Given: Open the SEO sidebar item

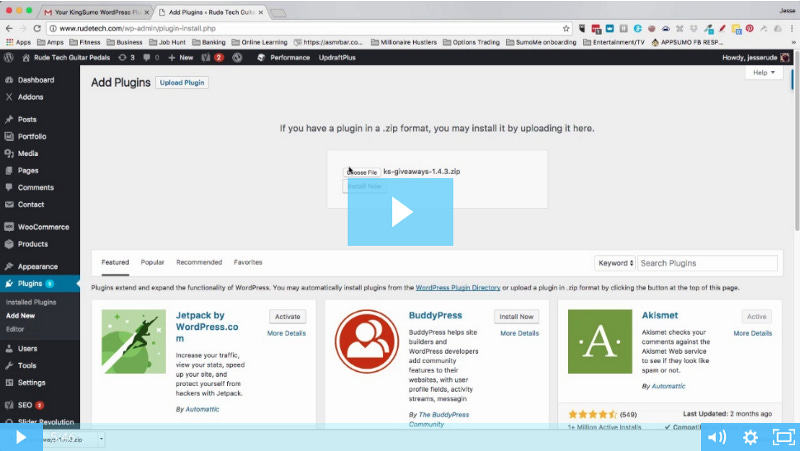Looking at the screenshot, I should point(24,405).
